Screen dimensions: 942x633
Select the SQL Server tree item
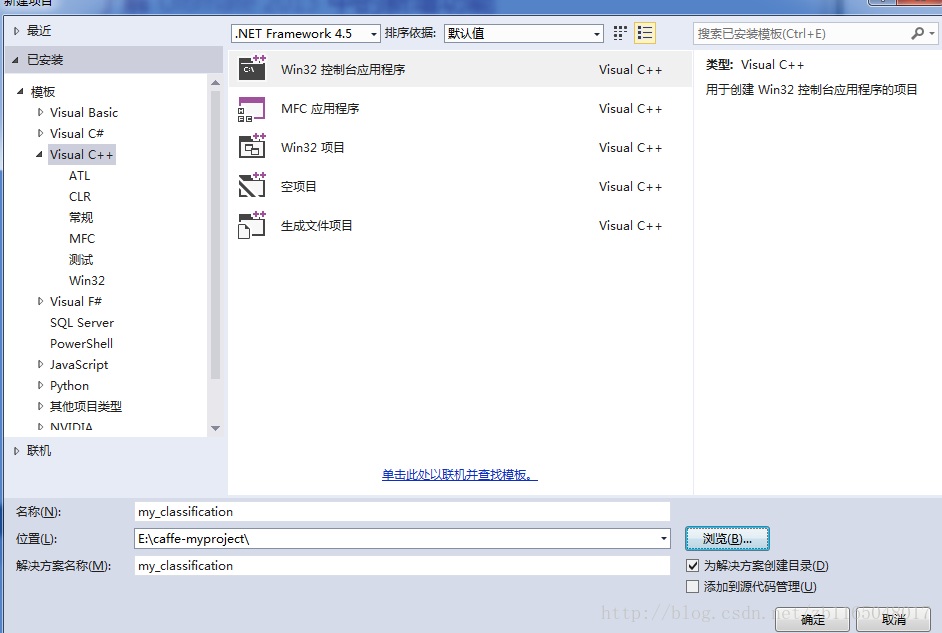(82, 323)
